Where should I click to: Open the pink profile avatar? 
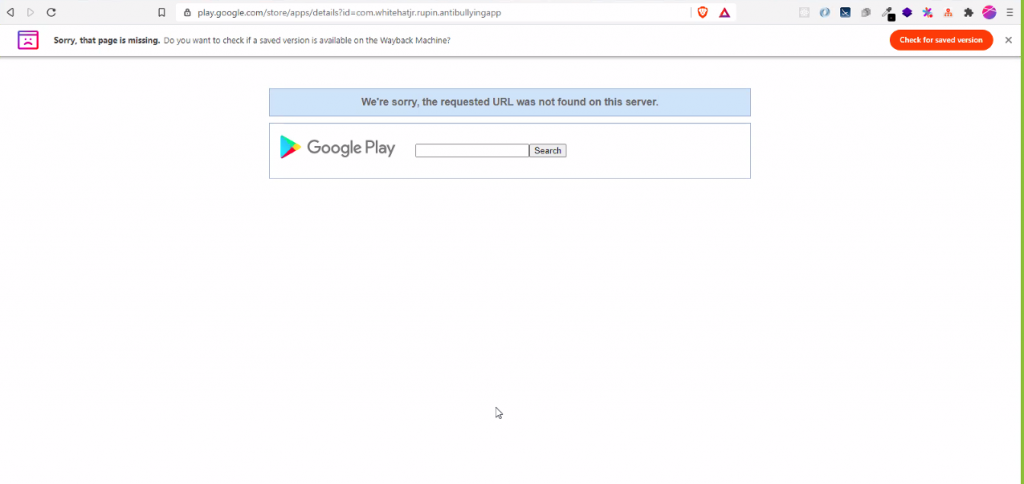989,12
